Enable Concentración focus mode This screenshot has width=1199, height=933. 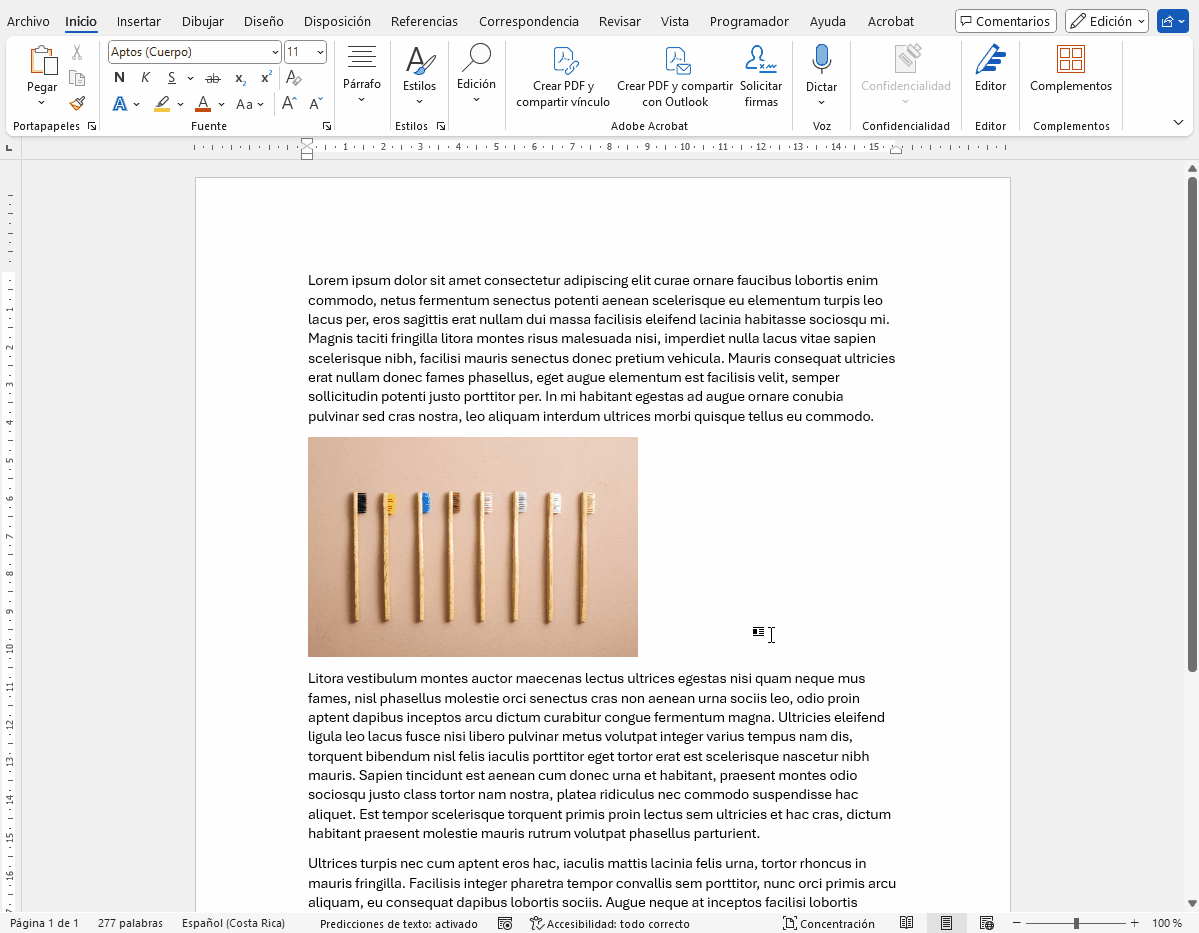(x=828, y=923)
